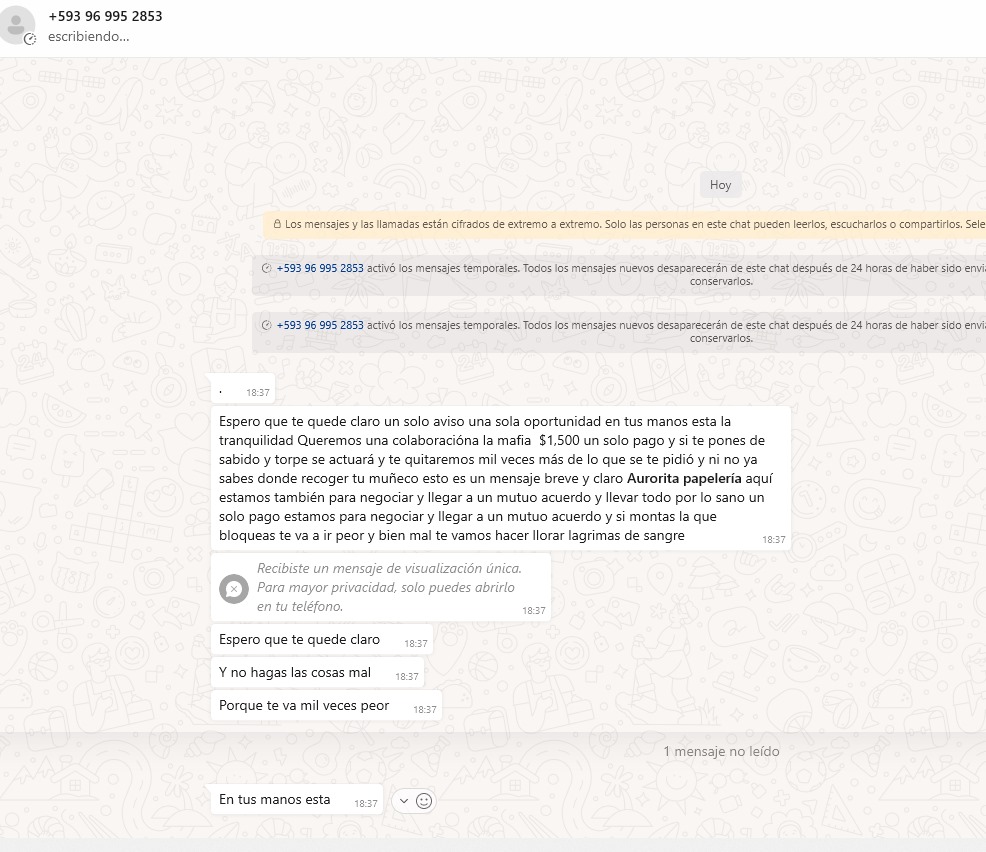This screenshot has width=986, height=852.
Task: Select long threat message mentioning 'Aurorita papelería'
Action: (x=501, y=478)
